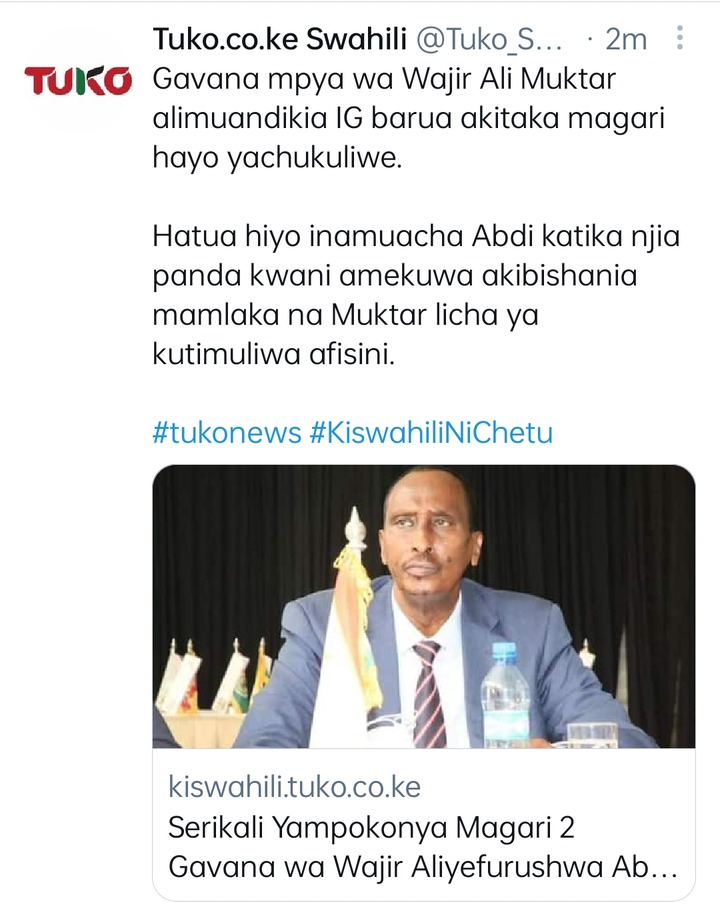Open the truncated line Gavana wa Wajir Aliyefurushwa
This screenshot has width=720, height=919.
422,867
